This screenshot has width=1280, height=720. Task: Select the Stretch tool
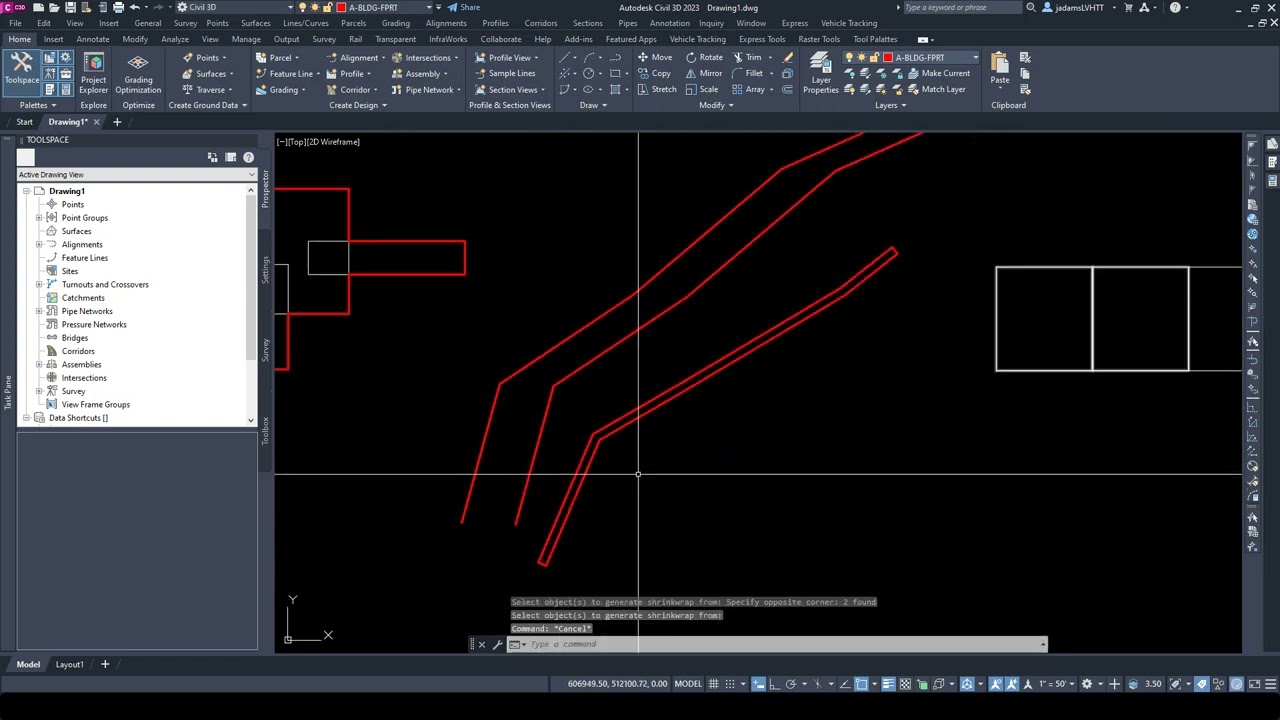coord(657,89)
